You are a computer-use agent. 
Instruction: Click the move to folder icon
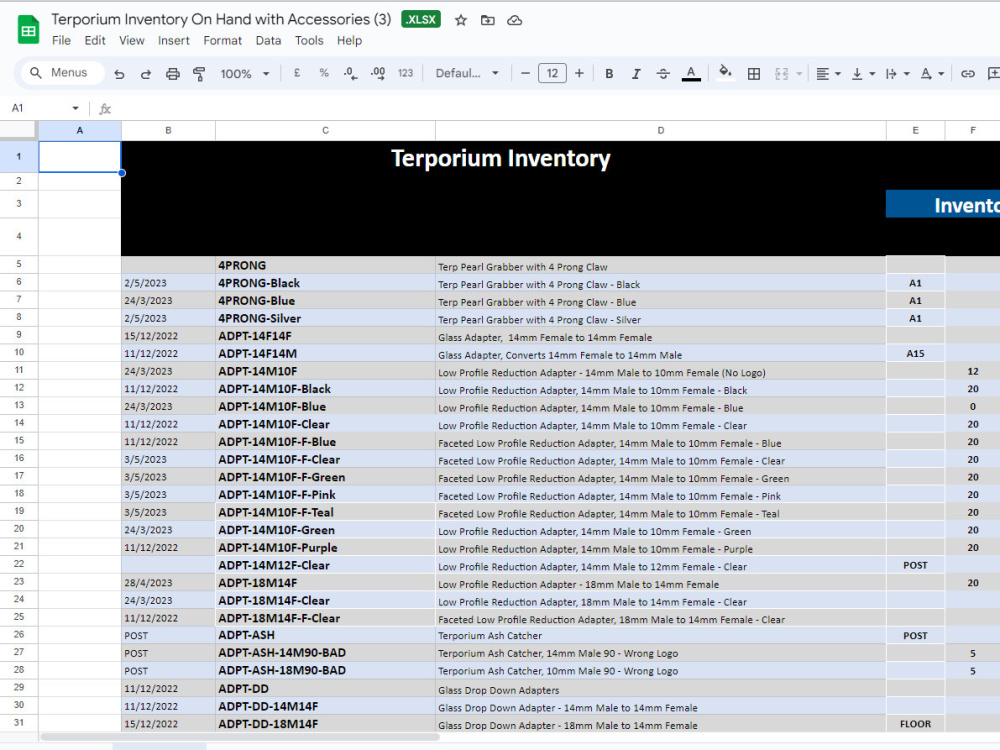pos(487,20)
